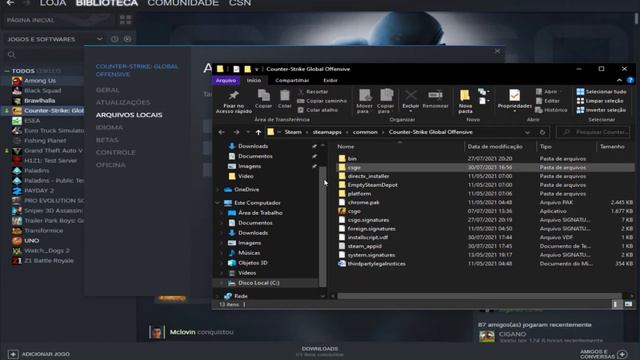Image resolution: width=640 pixels, height=360 pixels.
Task: Click Copiar caminho in the ribbon
Action: 322,101
